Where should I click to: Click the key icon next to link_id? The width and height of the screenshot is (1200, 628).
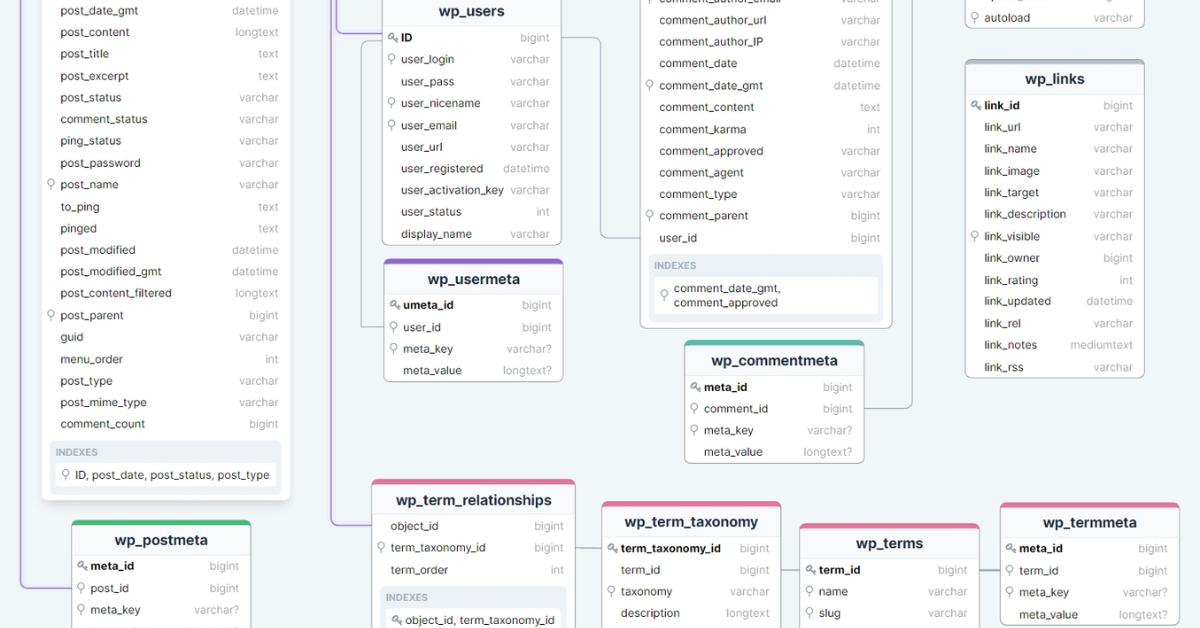pos(975,106)
